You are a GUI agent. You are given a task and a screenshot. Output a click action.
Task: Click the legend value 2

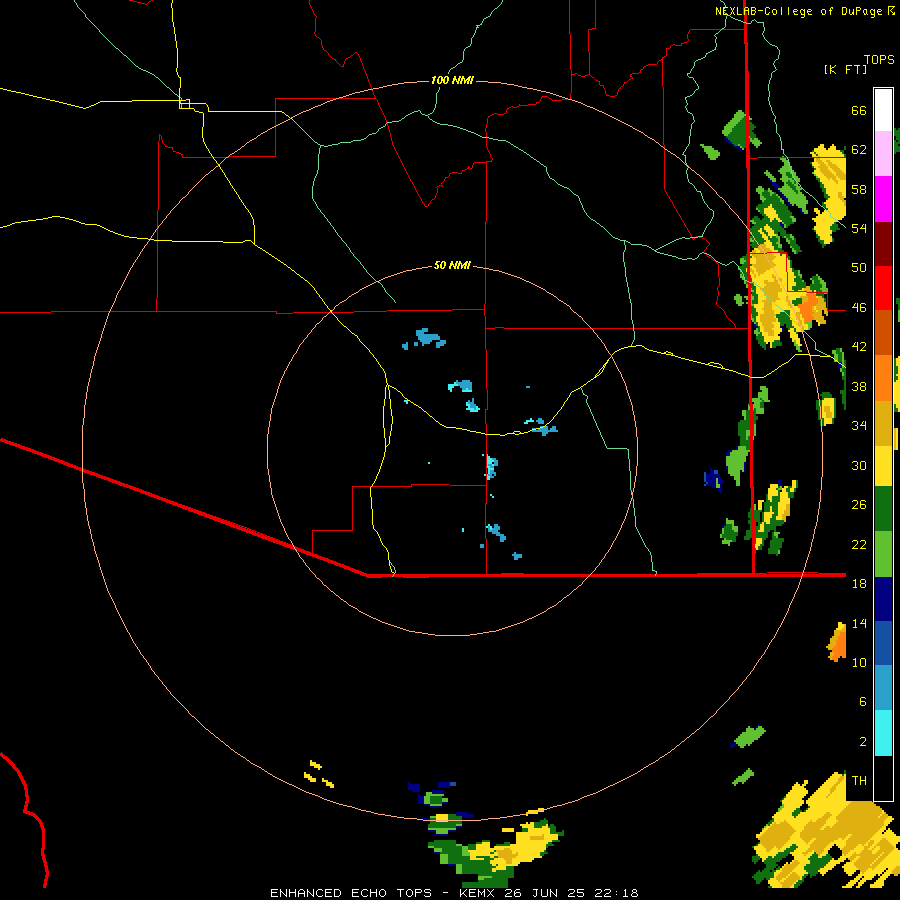863,742
